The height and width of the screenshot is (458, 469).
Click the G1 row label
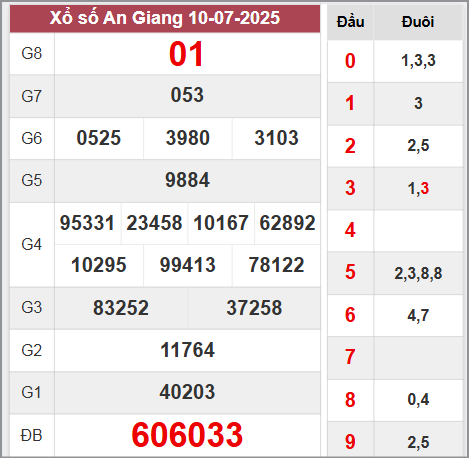(32, 392)
